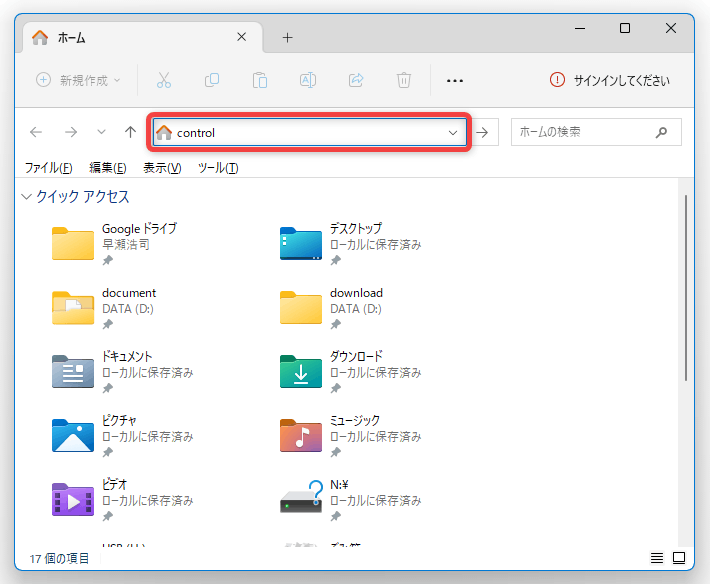The width and height of the screenshot is (710, 584).
Task: Go forward with the right arrow
Action: coord(71,132)
